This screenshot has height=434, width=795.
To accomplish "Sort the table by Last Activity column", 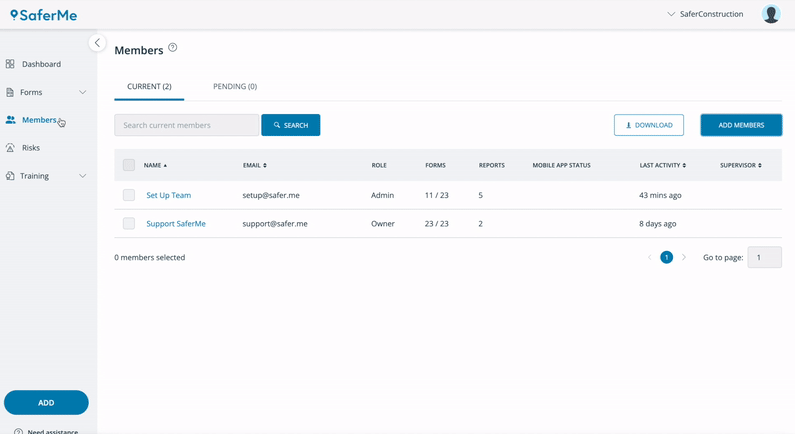I will pos(663,165).
